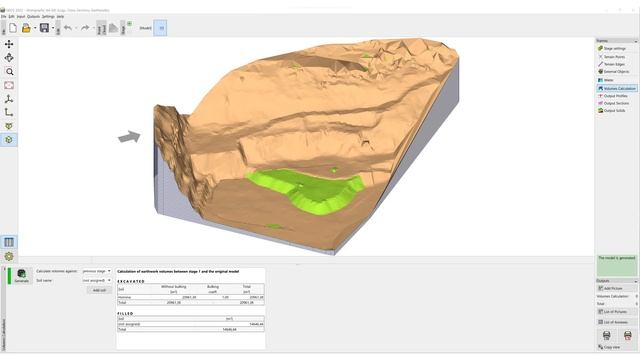Click the left printer icon
The image size is (640, 360).
point(607,336)
